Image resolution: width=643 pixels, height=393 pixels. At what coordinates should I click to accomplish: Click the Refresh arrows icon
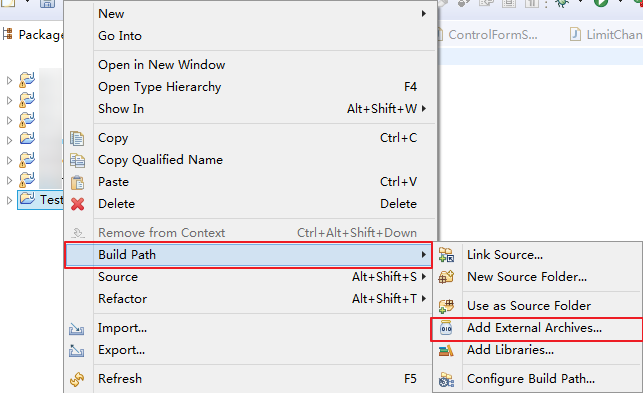pos(77,379)
